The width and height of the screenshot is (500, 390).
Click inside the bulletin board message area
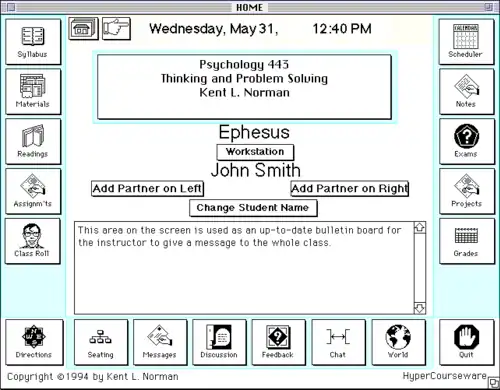coord(244,268)
